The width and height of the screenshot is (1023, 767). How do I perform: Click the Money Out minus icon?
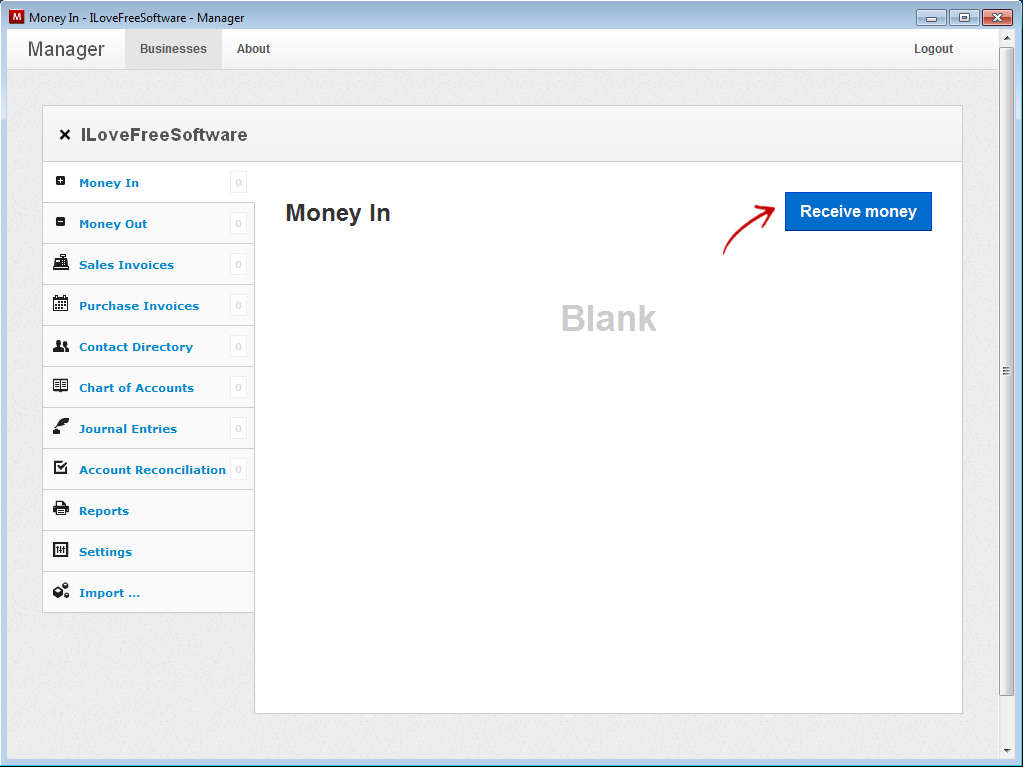click(61, 222)
